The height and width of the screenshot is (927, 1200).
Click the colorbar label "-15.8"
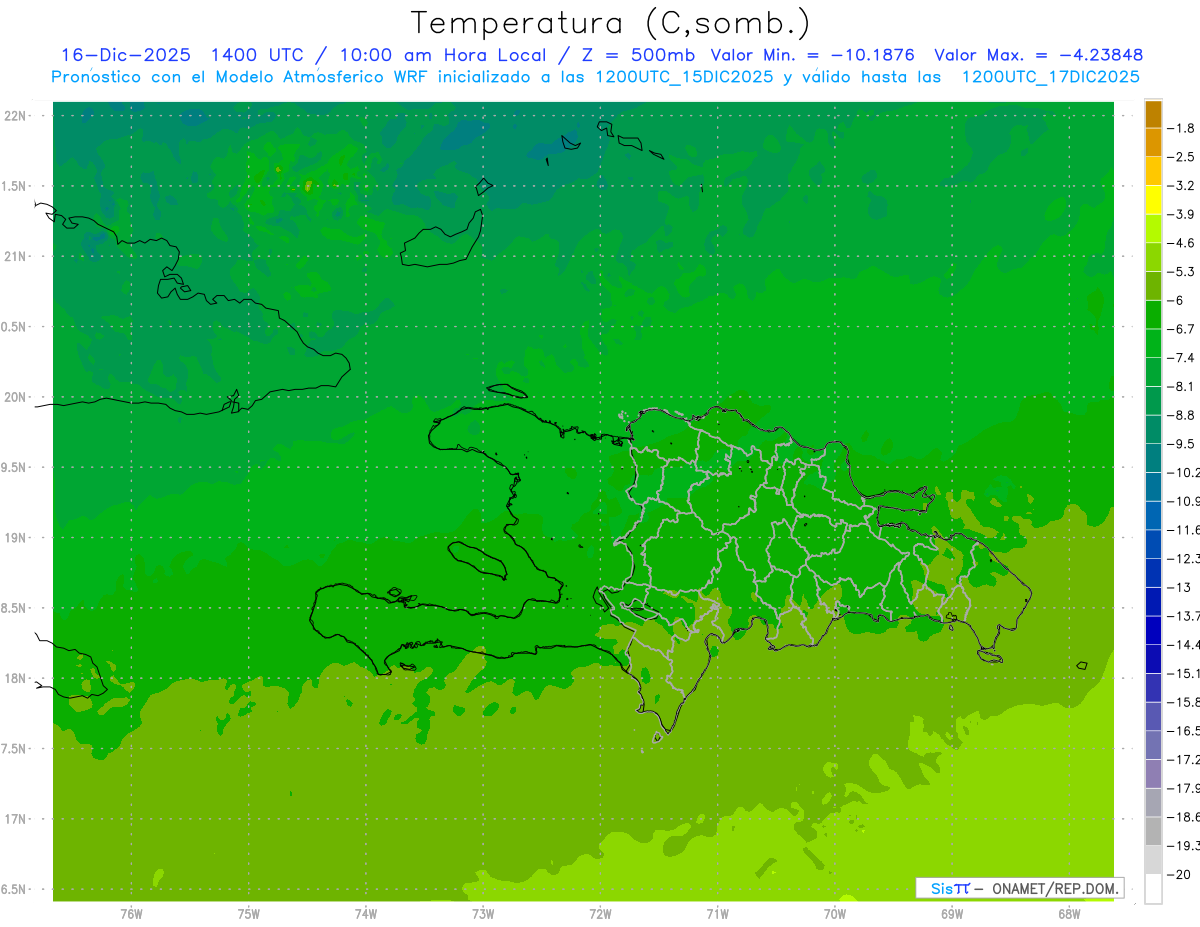click(x=1185, y=701)
